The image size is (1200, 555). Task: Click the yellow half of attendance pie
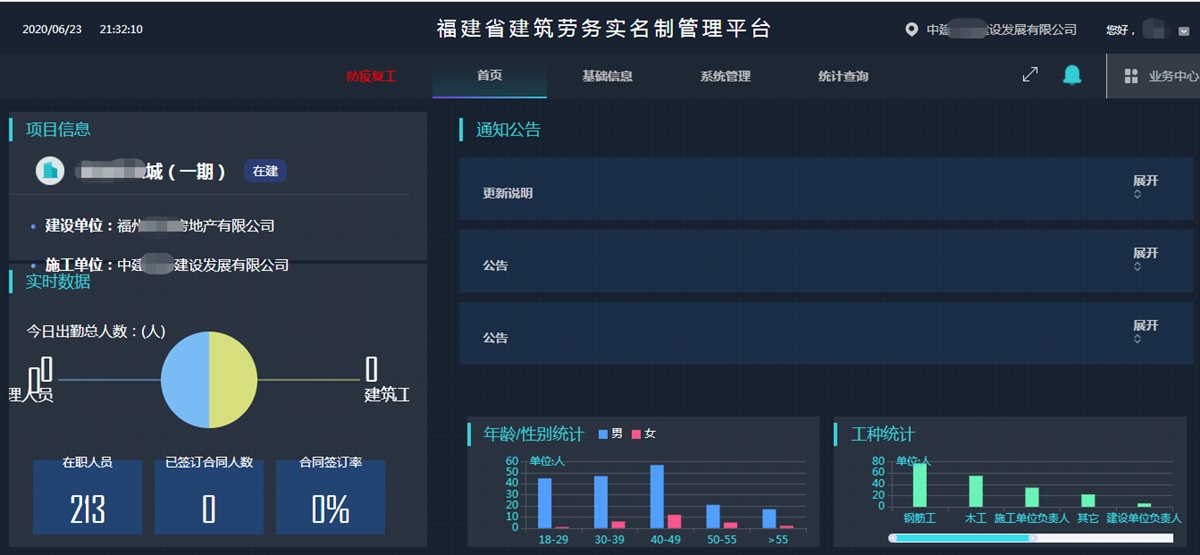[233, 380]
